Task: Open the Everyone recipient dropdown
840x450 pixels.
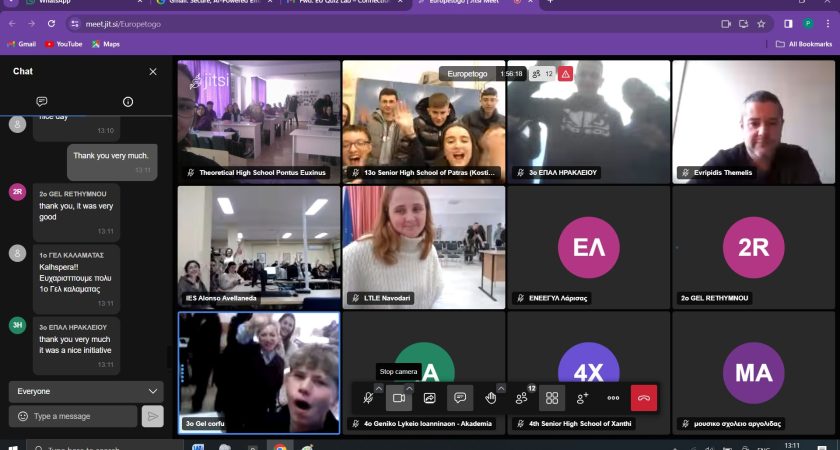Action: tap(86, 392)
